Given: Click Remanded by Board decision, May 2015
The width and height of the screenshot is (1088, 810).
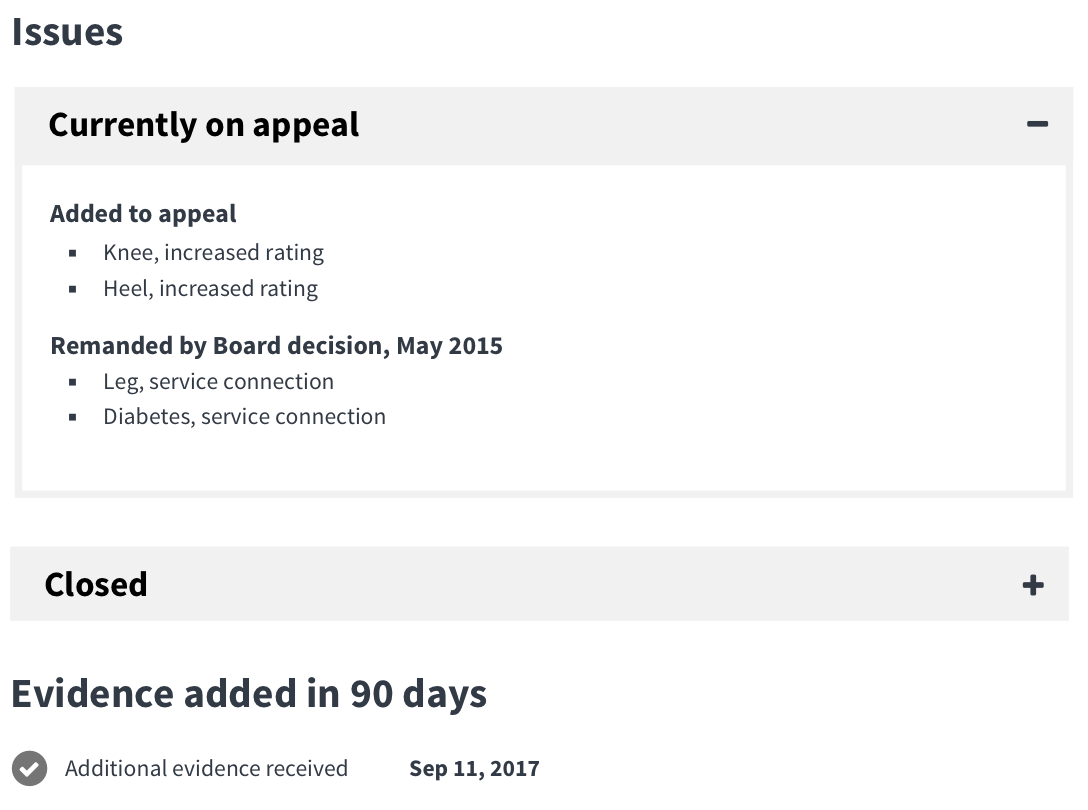Looking at the screenshot, I should pos(276,346).
